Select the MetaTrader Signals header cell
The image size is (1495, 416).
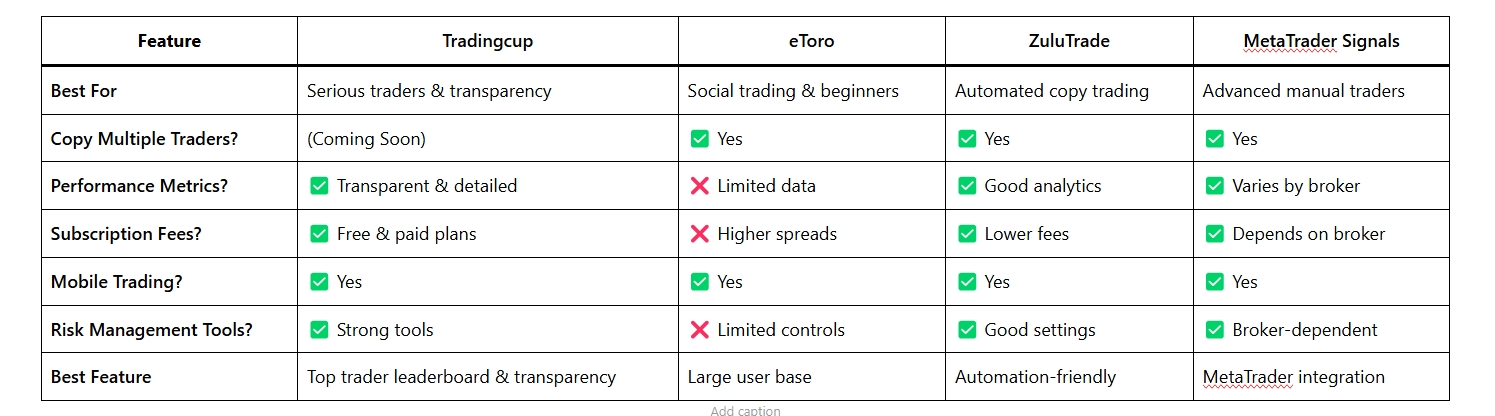(x=1321, y=41)
